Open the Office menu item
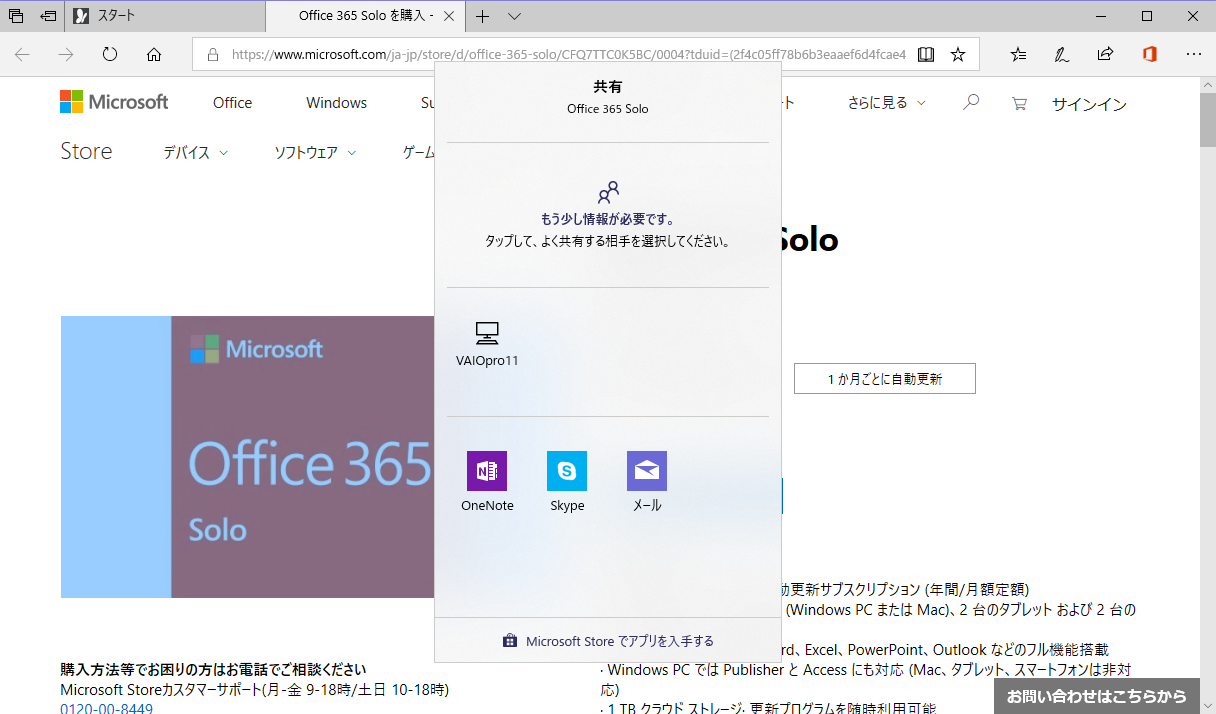This screenshot has width=1216, height=714. [233, 103]
